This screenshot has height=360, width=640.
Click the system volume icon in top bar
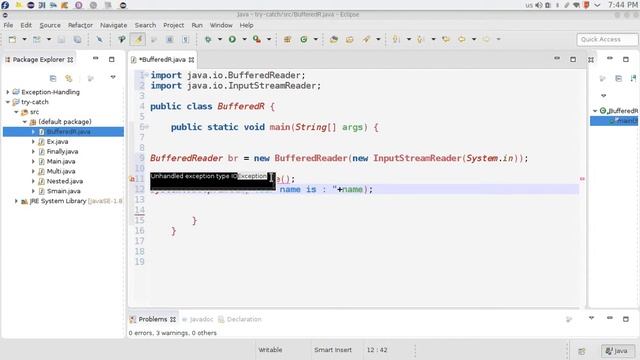click(539, 5)
